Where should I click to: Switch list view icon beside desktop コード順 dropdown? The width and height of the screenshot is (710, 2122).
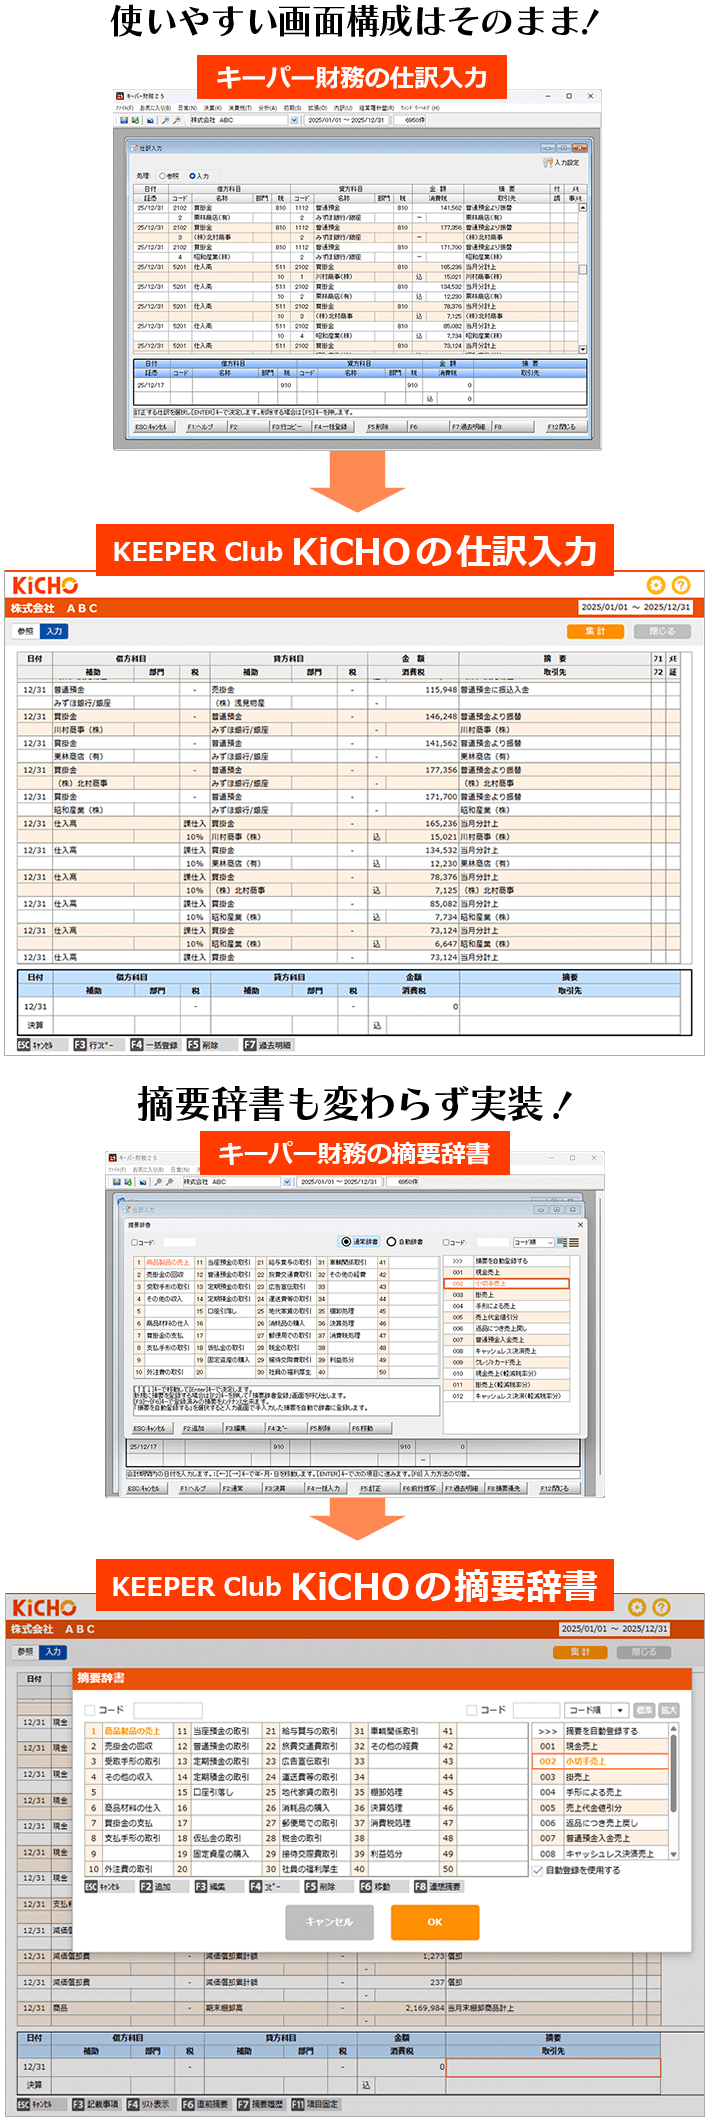pos(573,1242)
